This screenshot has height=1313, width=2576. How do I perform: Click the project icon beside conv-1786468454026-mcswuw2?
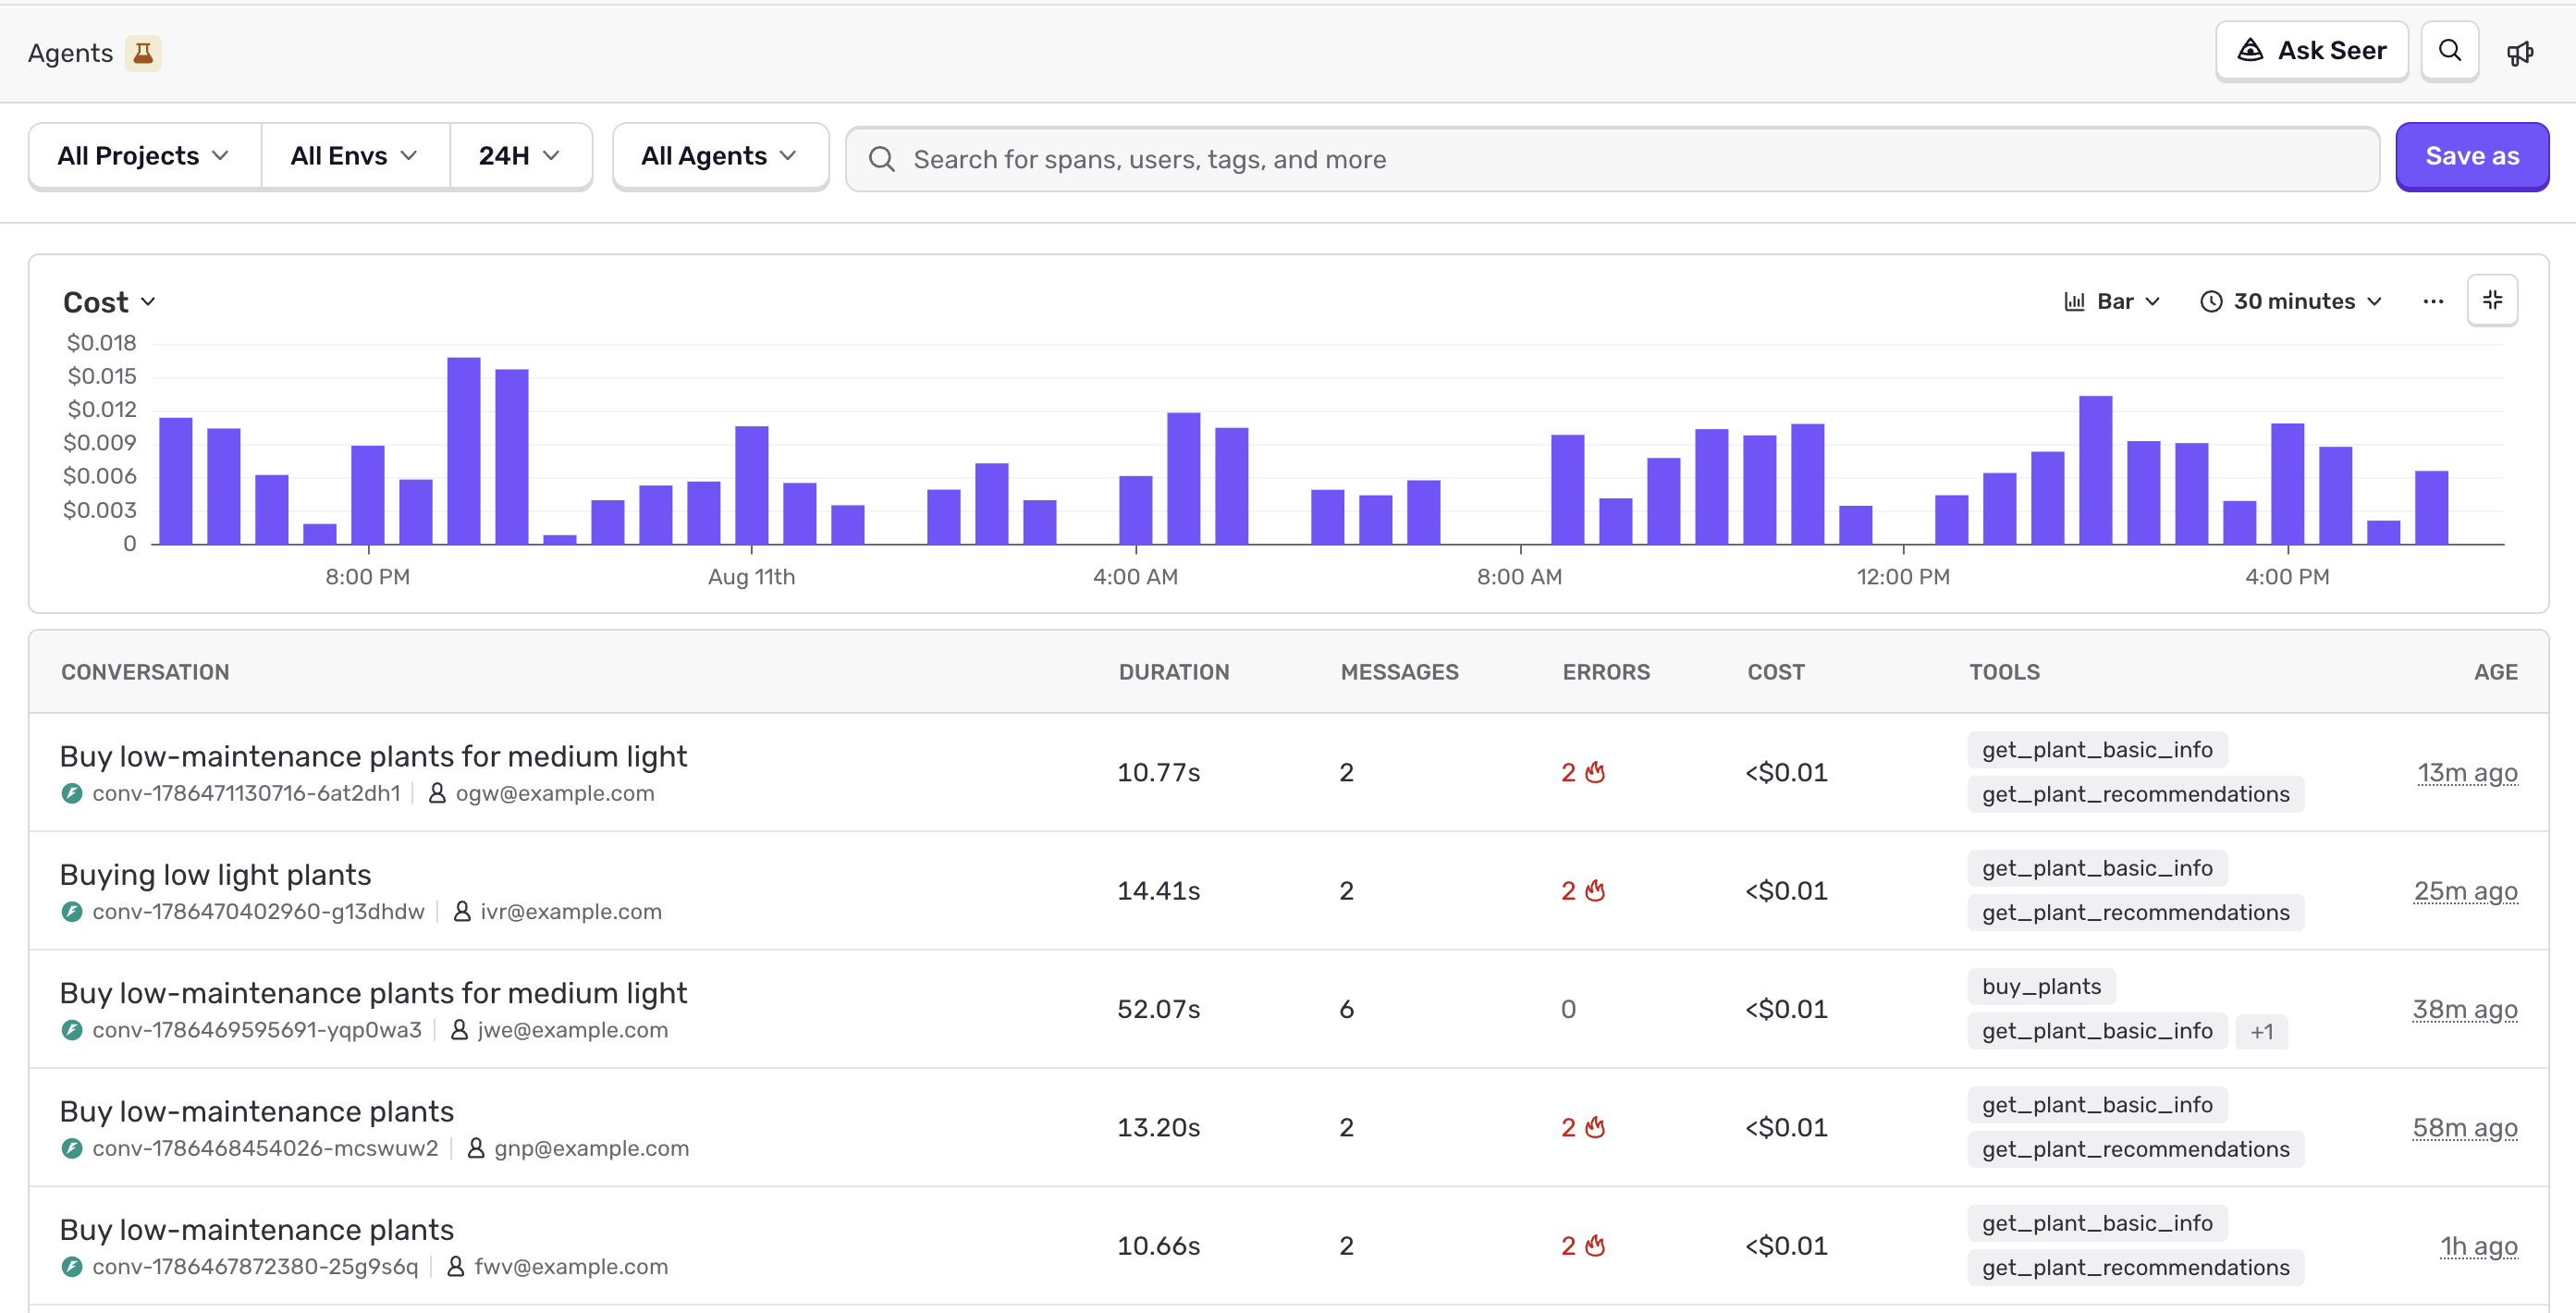(72, 1149)
